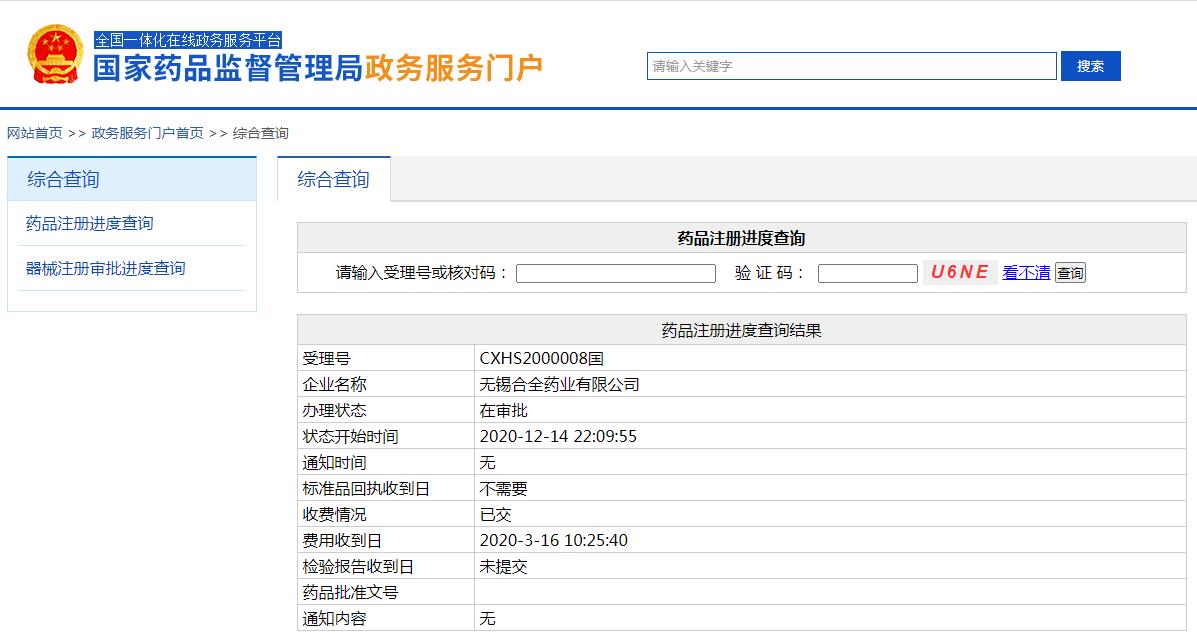Click the value 已交 in the 收费情况 row
This screenshot has height=643, width=1197.
click(x=495, y=515)
